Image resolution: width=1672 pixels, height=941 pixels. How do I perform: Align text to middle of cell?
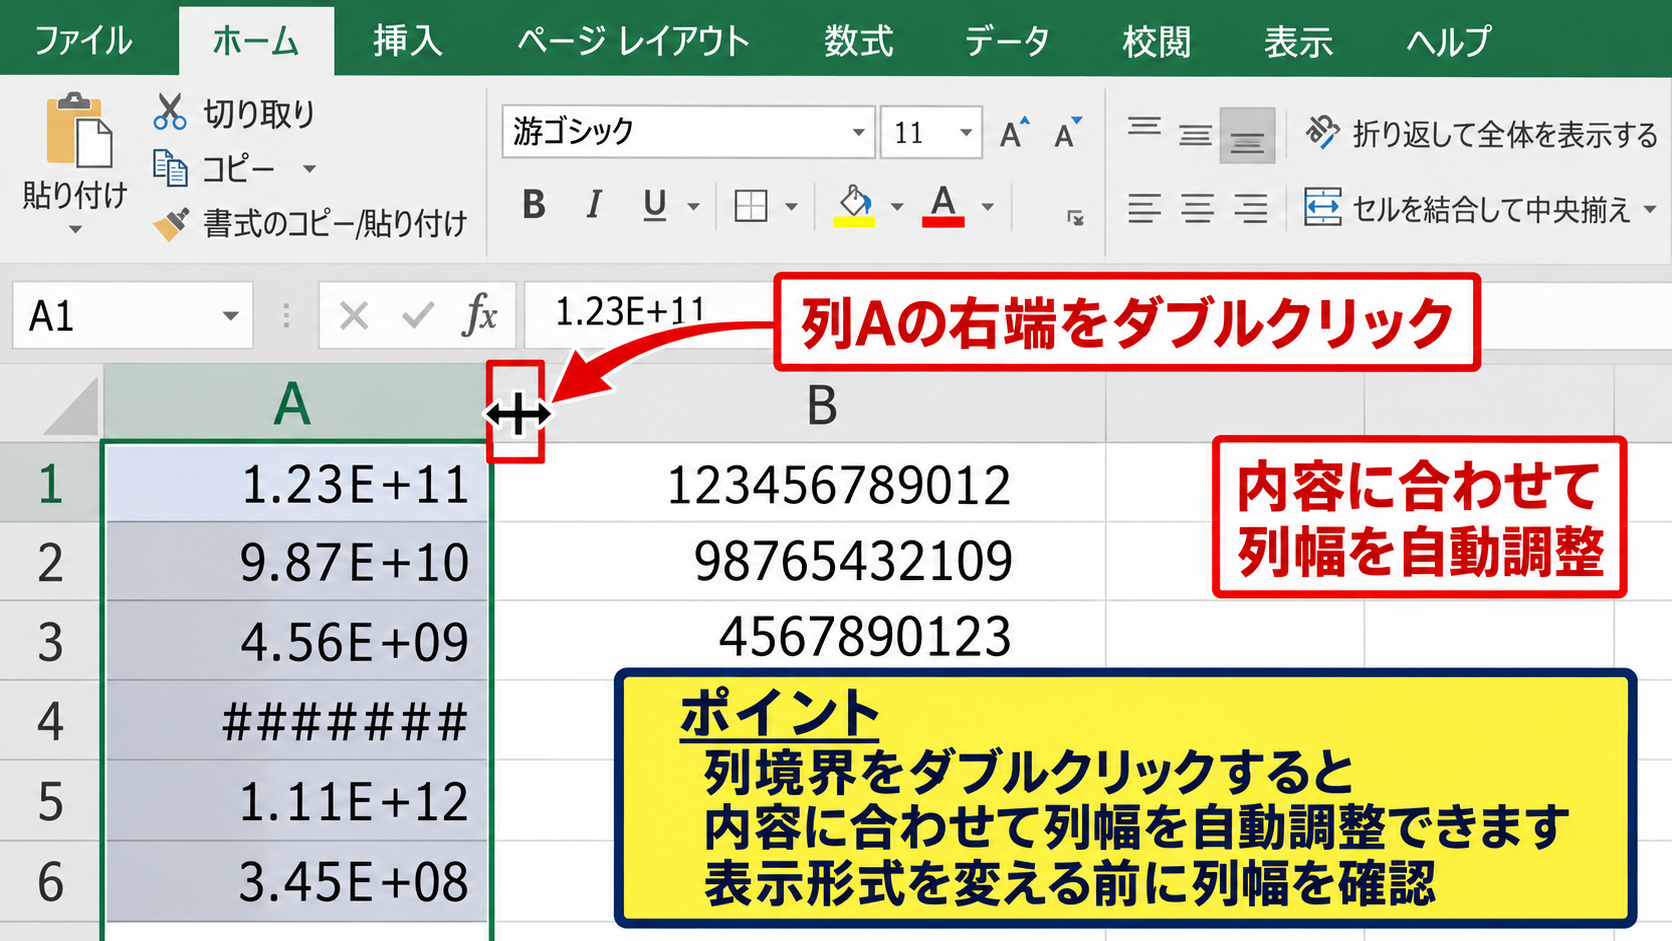point(1195,134)
